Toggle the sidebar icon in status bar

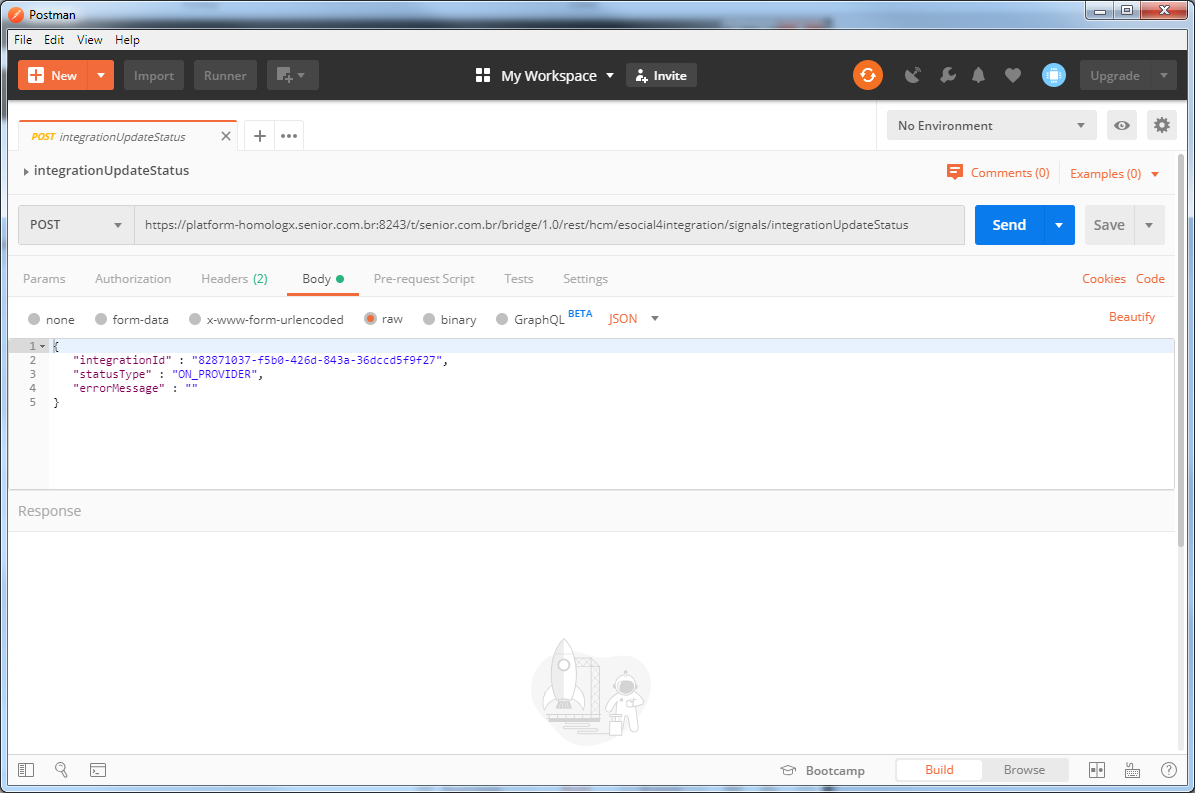[26, 770]
